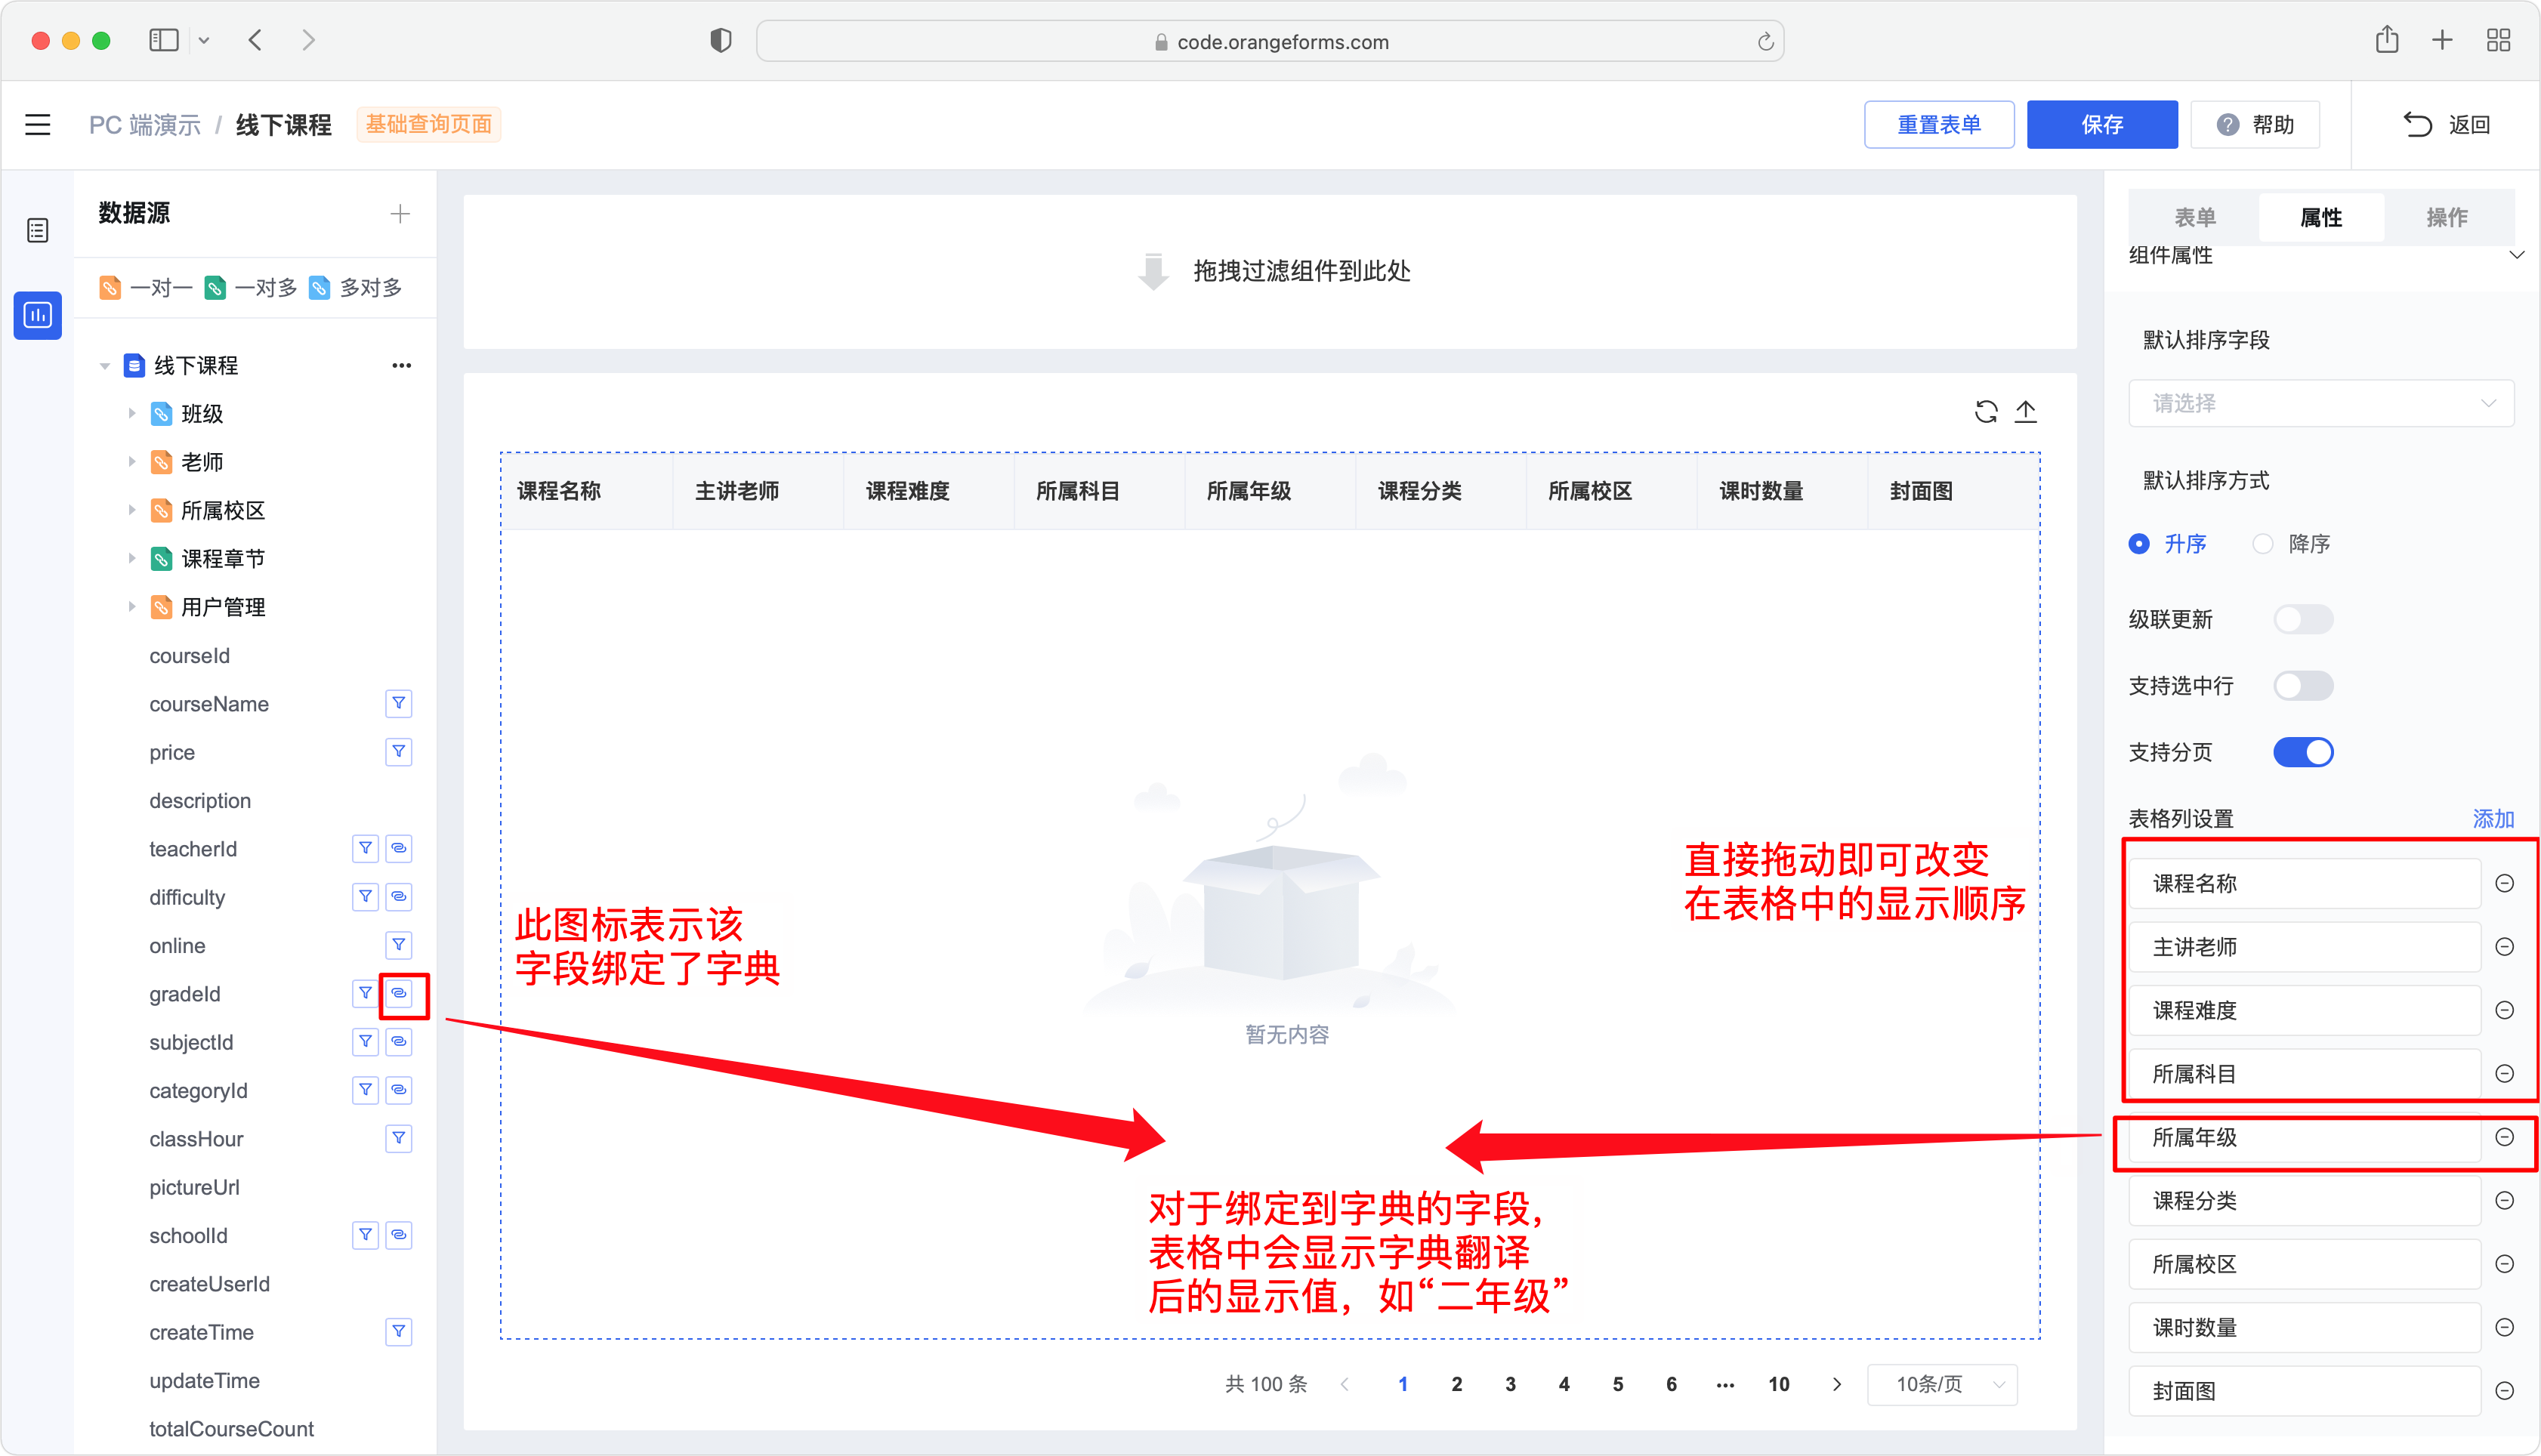Image resolution: width=2541 pixels, height=1456 pixels.
Task: Click the filter icon beside price
Action: click(399, 752)
